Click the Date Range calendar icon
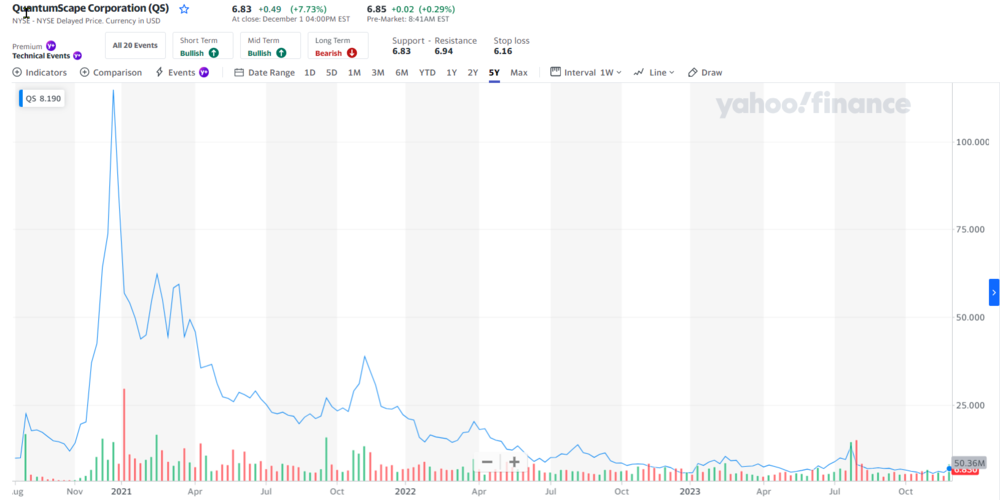 pyautogui.click(x=239, y=73)
